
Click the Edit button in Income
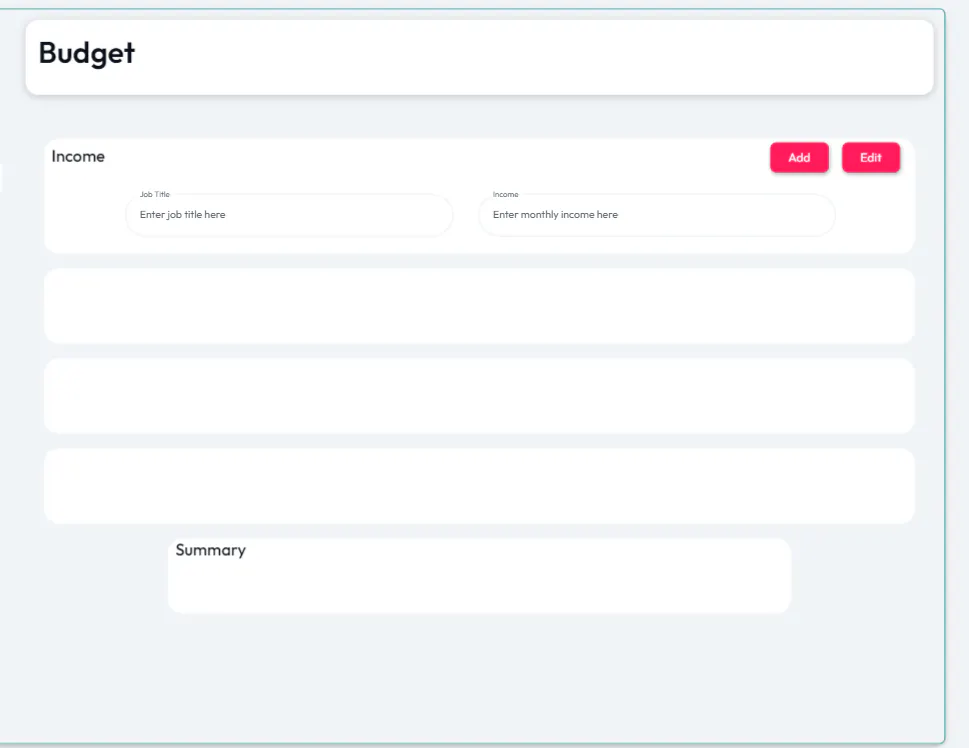871,158
